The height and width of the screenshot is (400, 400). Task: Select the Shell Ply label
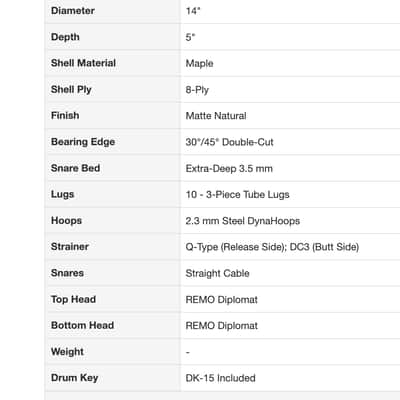point(71,89)
